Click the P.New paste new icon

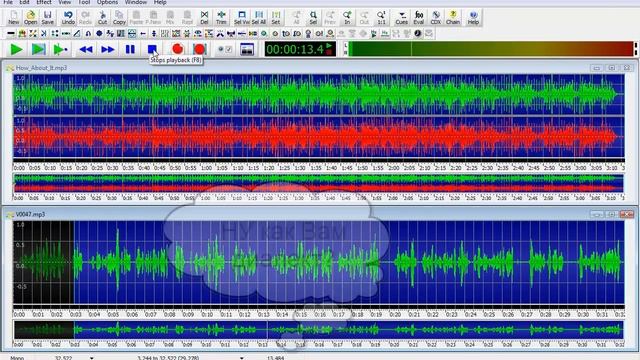click(x=153, y=17)
